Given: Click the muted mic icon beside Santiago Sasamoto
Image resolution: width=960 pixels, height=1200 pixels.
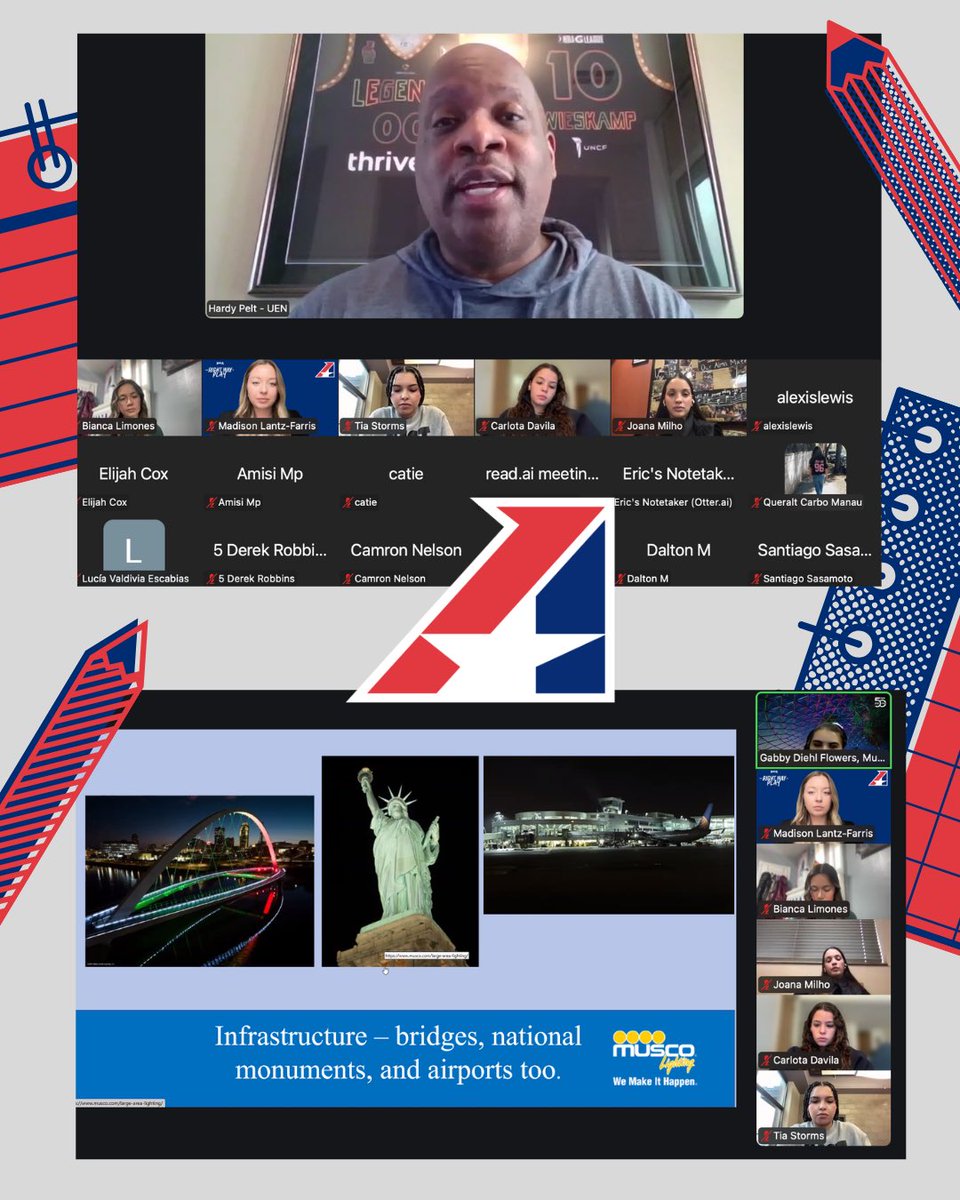Looking at the screenshot, I should coord(755,578).
